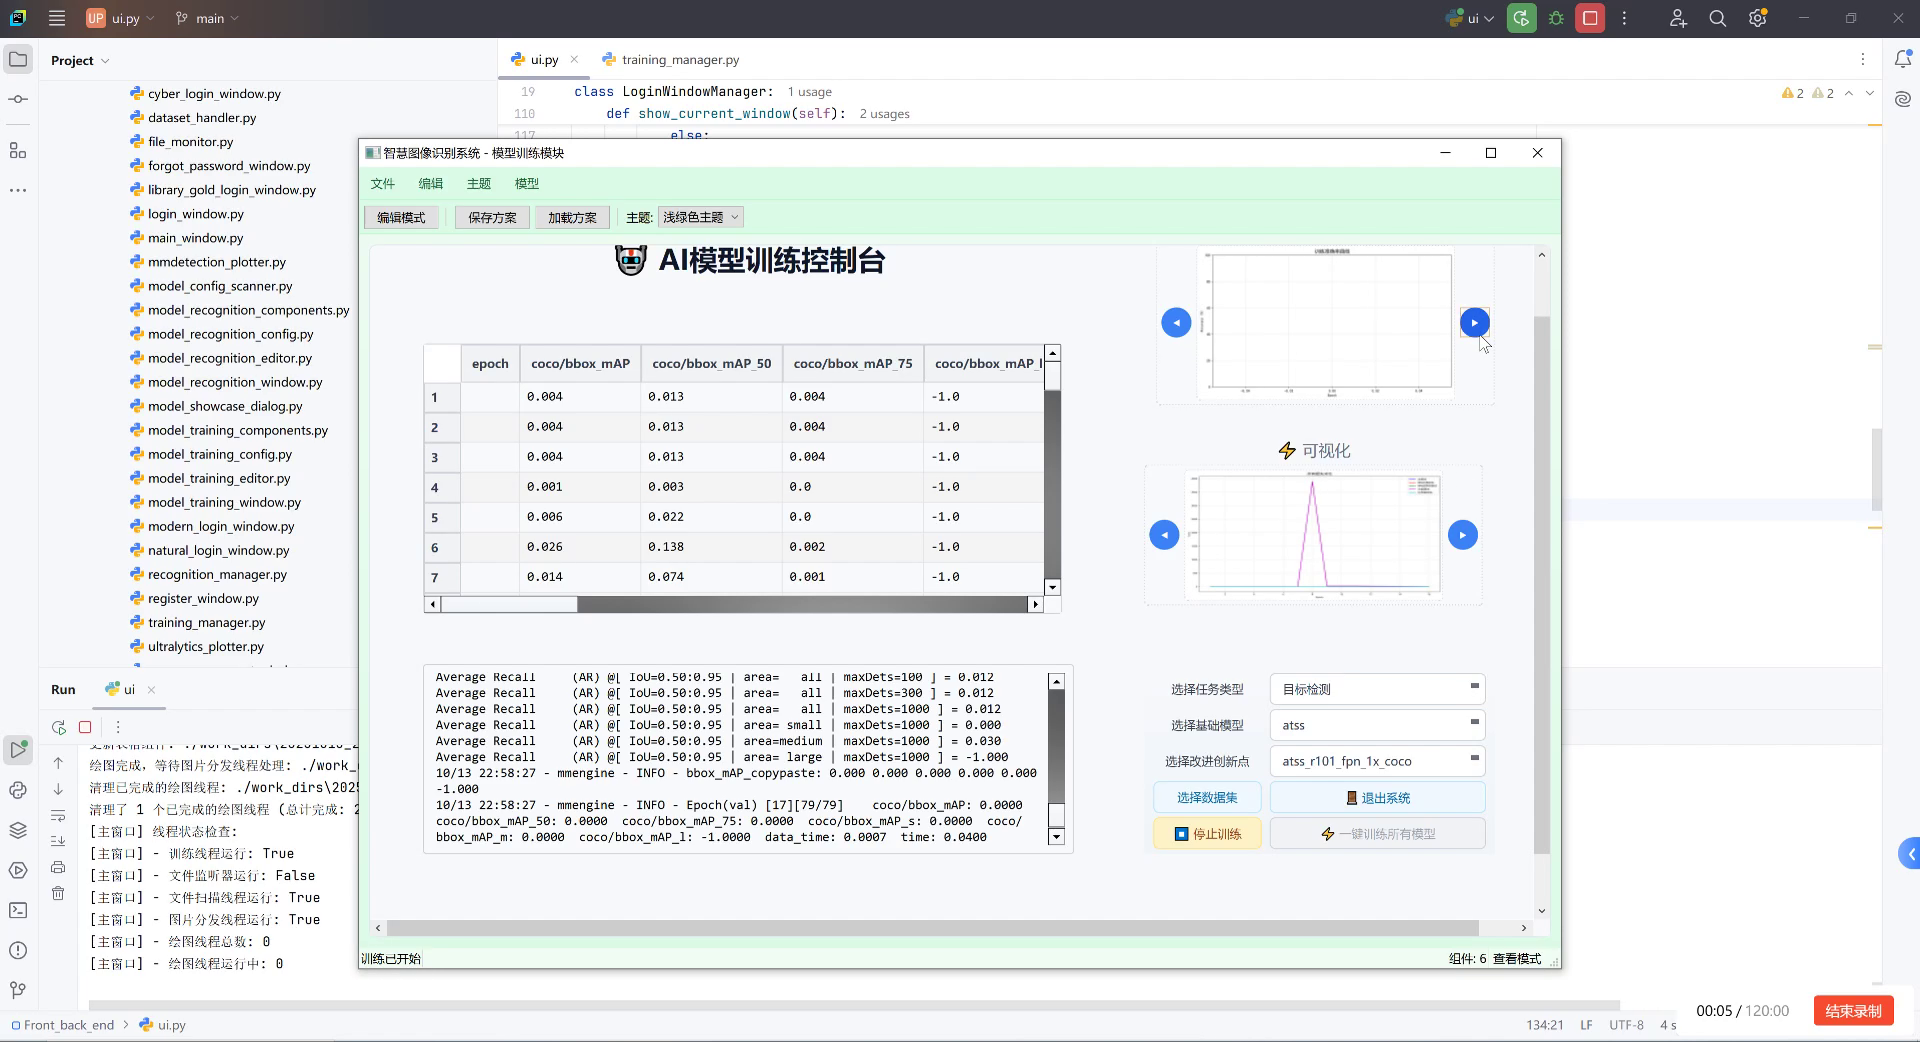Click the peak line chart thumbnail
This screenshot has width=1920, height=1042.
1313,535
